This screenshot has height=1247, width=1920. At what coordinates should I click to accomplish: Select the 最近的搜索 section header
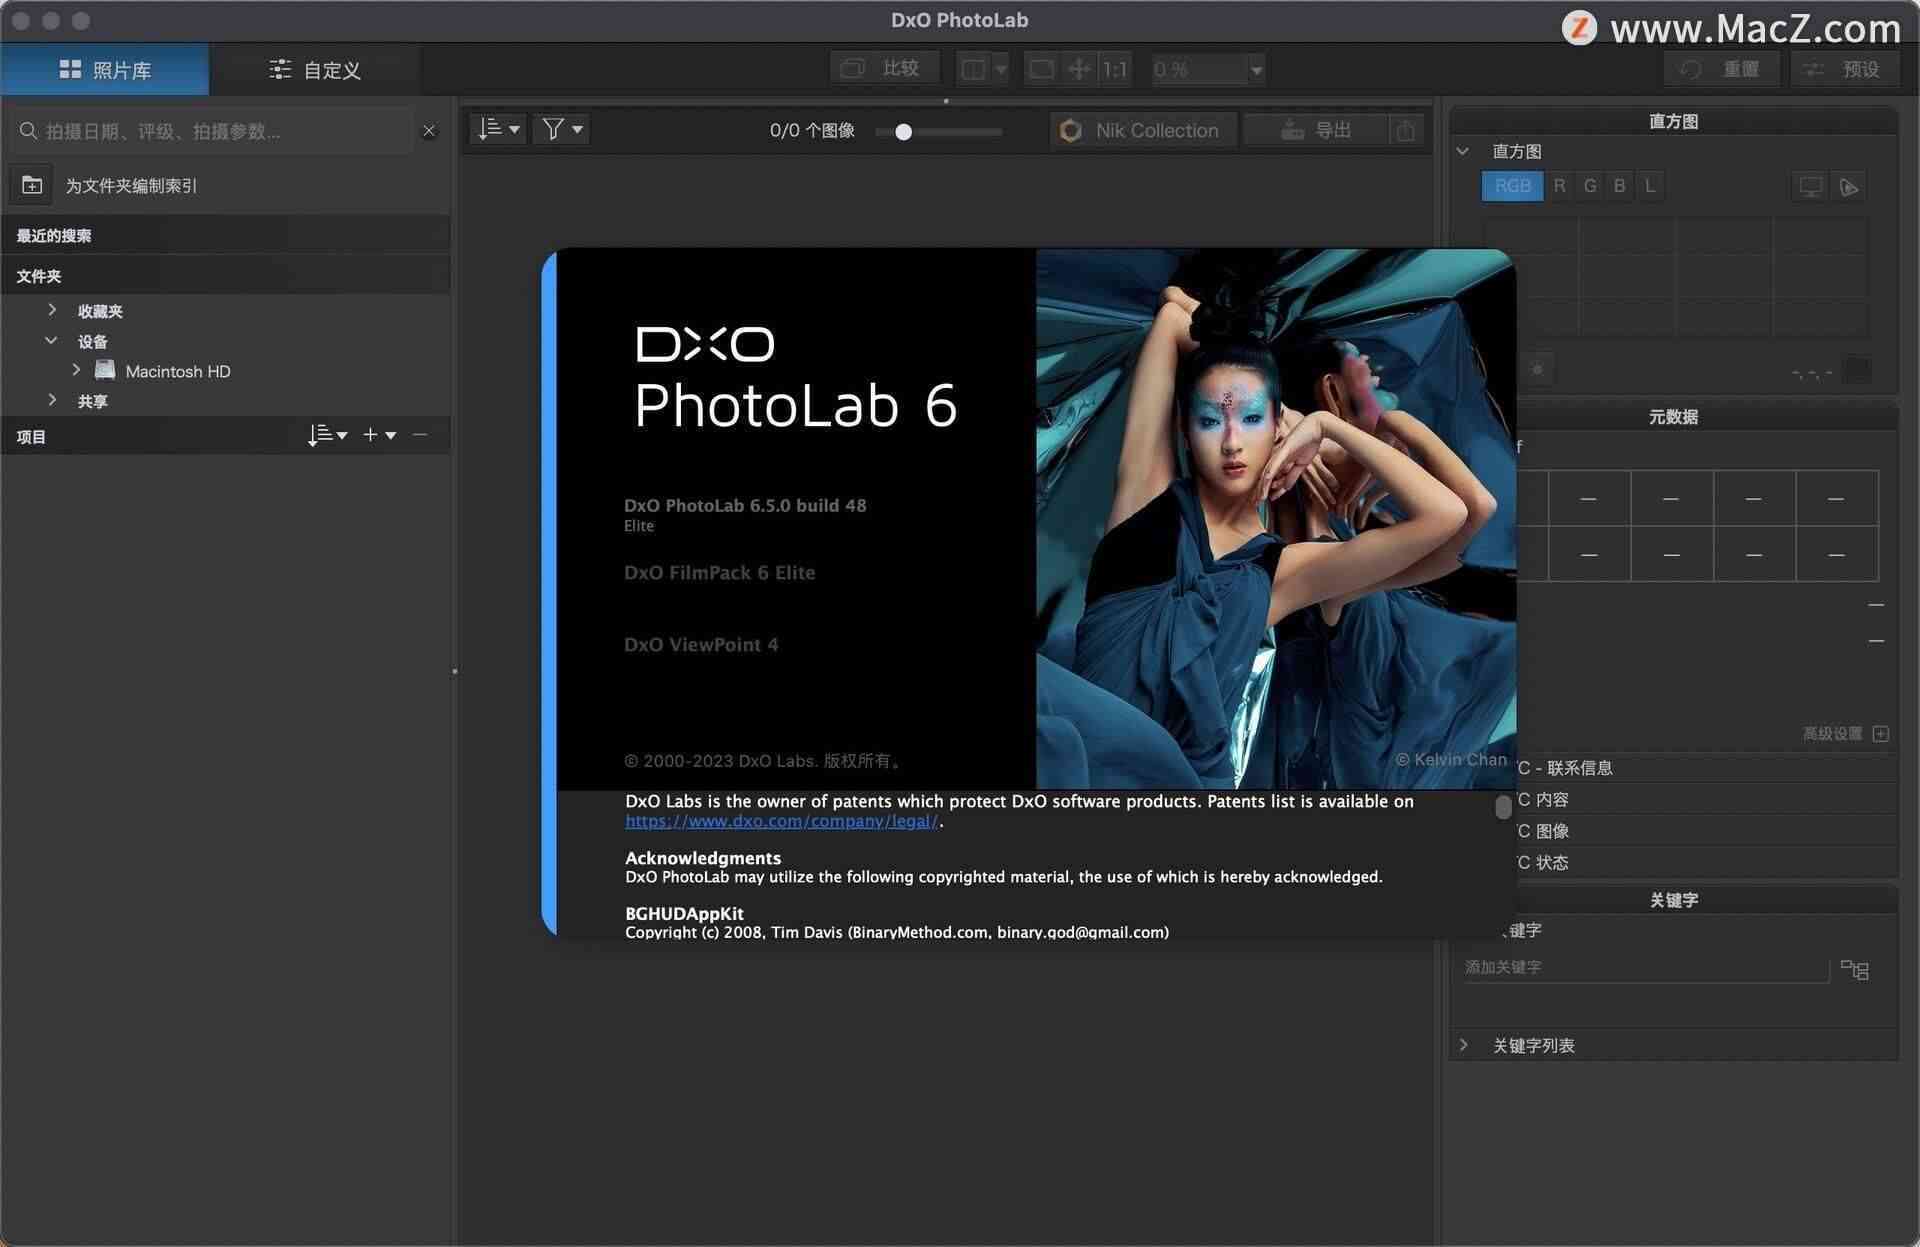(x=225, y=236)
